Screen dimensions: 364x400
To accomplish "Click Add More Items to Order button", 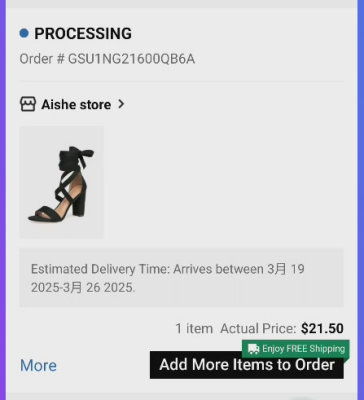I will coord(247,365).
